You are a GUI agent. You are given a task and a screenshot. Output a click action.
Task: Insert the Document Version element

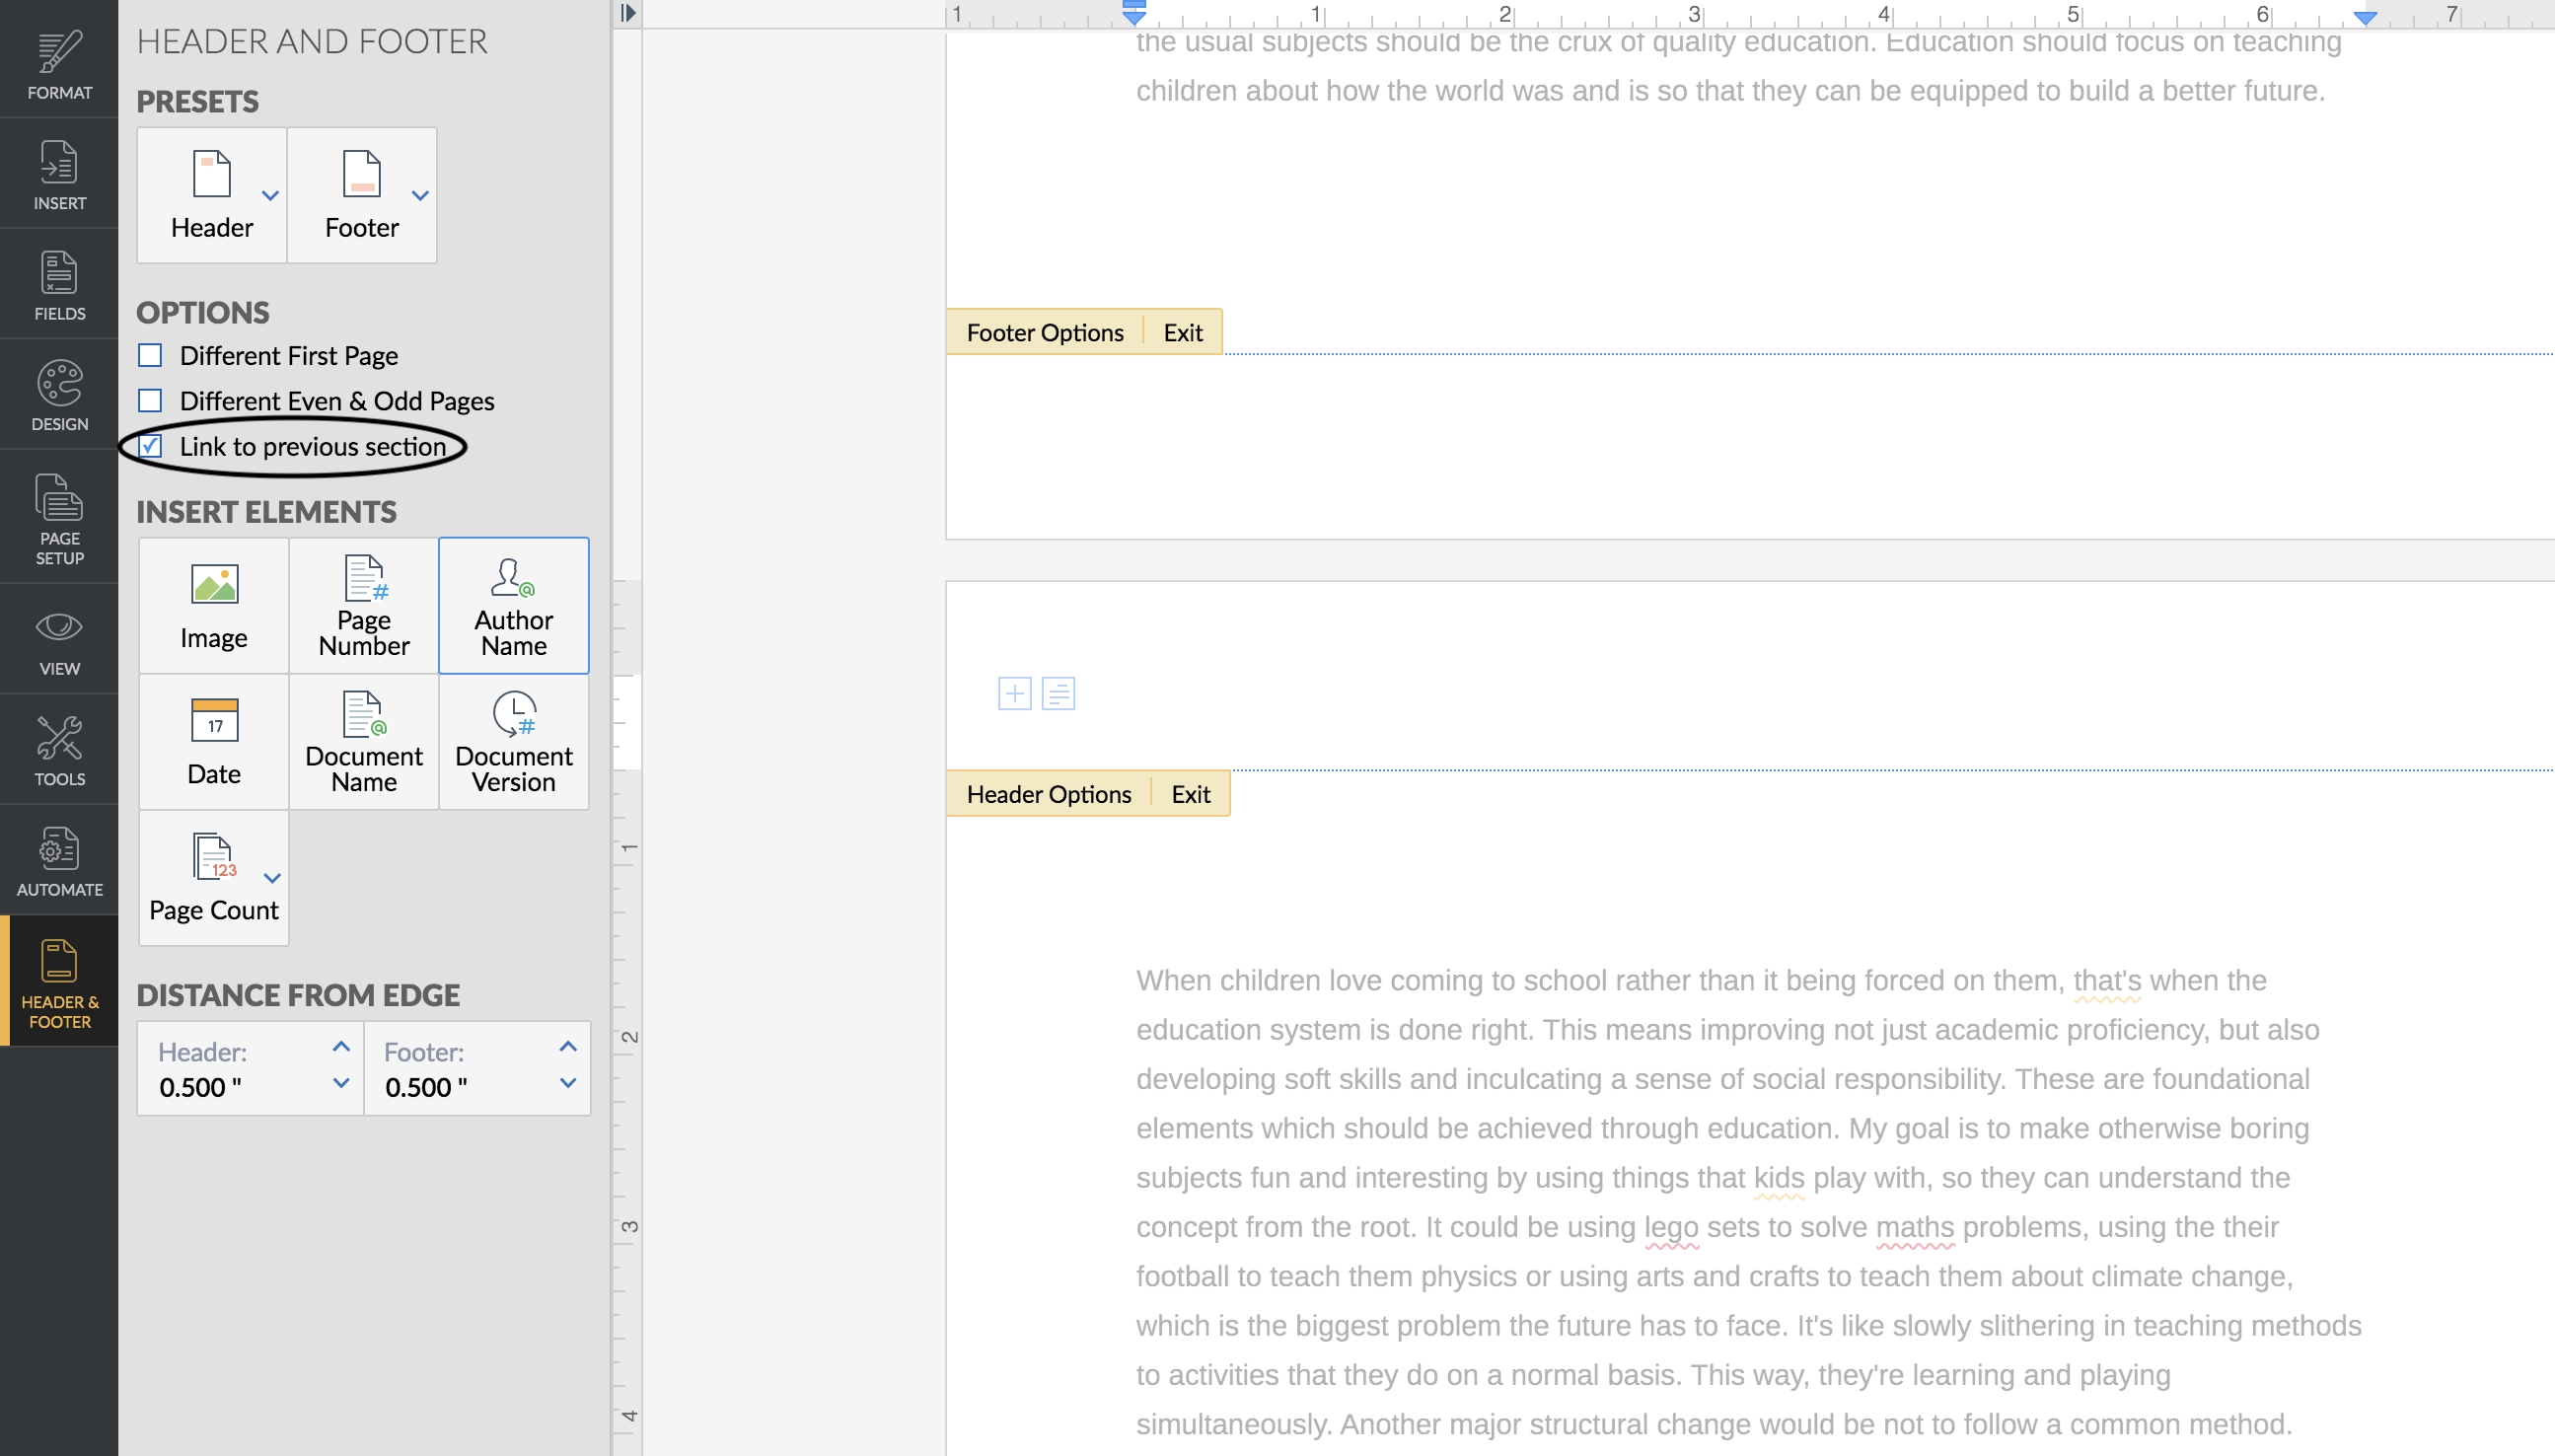513,741
